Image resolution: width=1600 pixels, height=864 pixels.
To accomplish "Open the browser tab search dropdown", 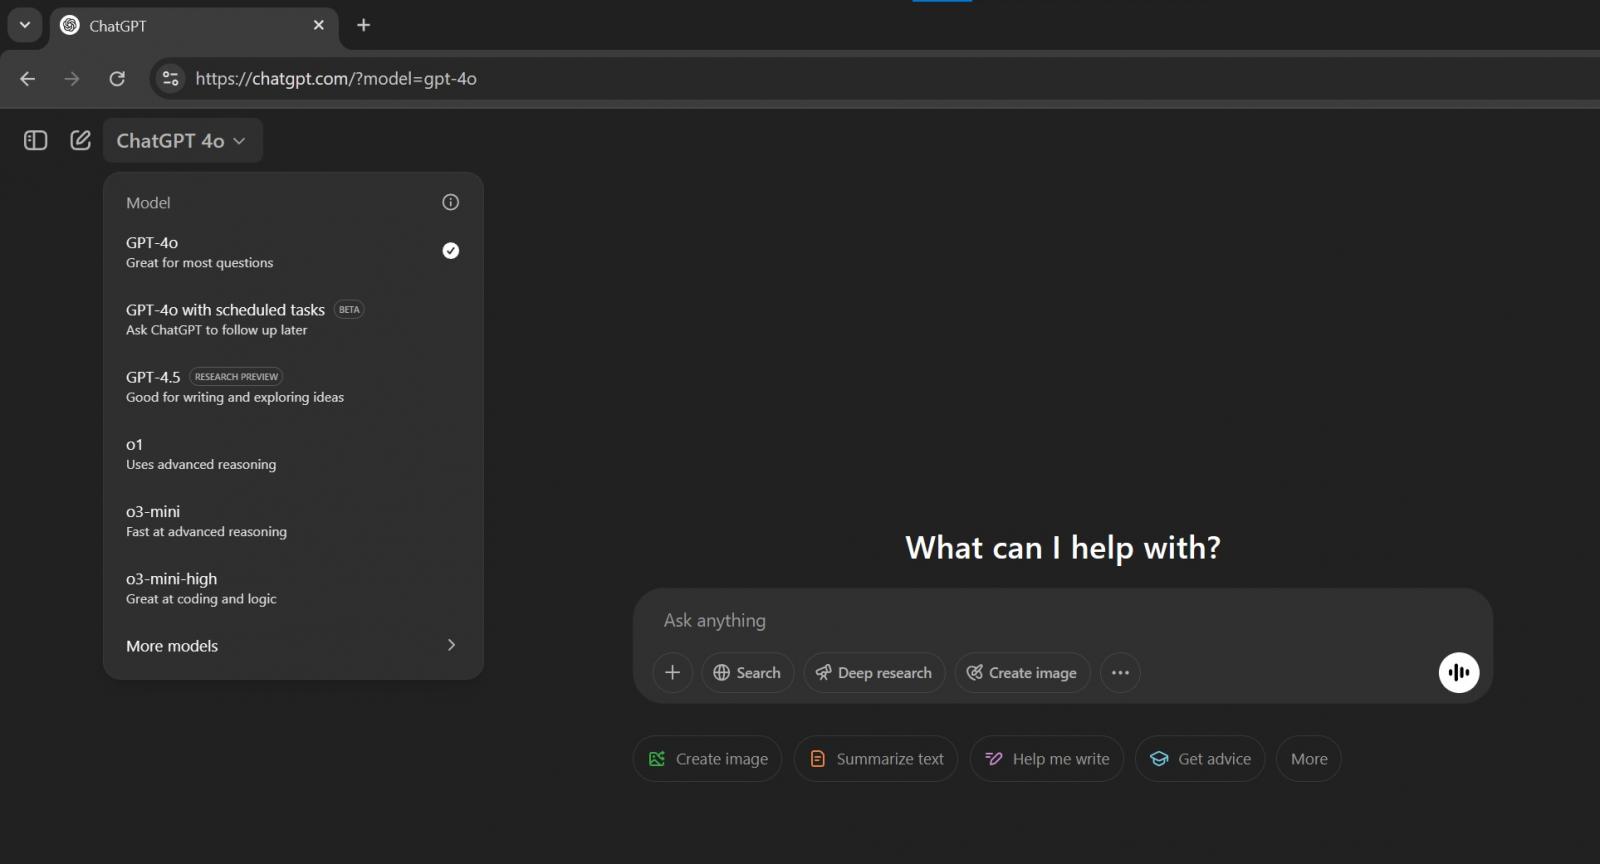I will point(25,25).
